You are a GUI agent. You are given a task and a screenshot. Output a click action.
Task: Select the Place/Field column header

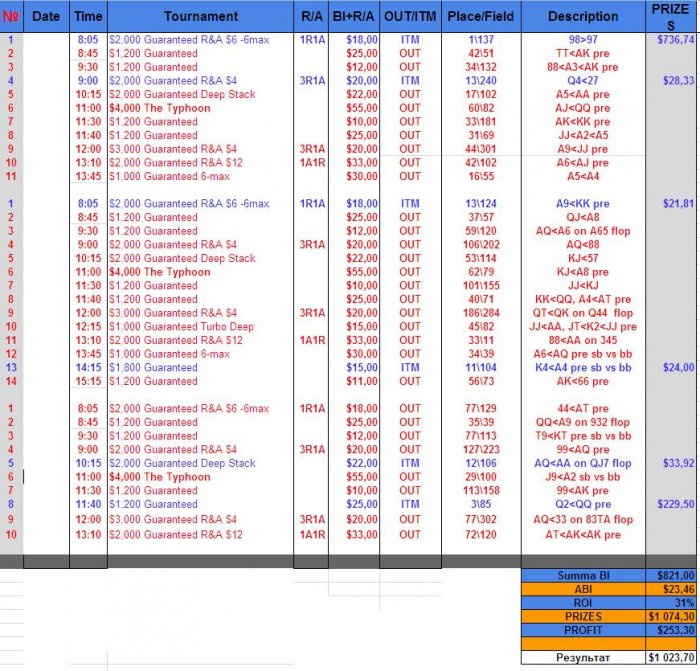point(481,17)
